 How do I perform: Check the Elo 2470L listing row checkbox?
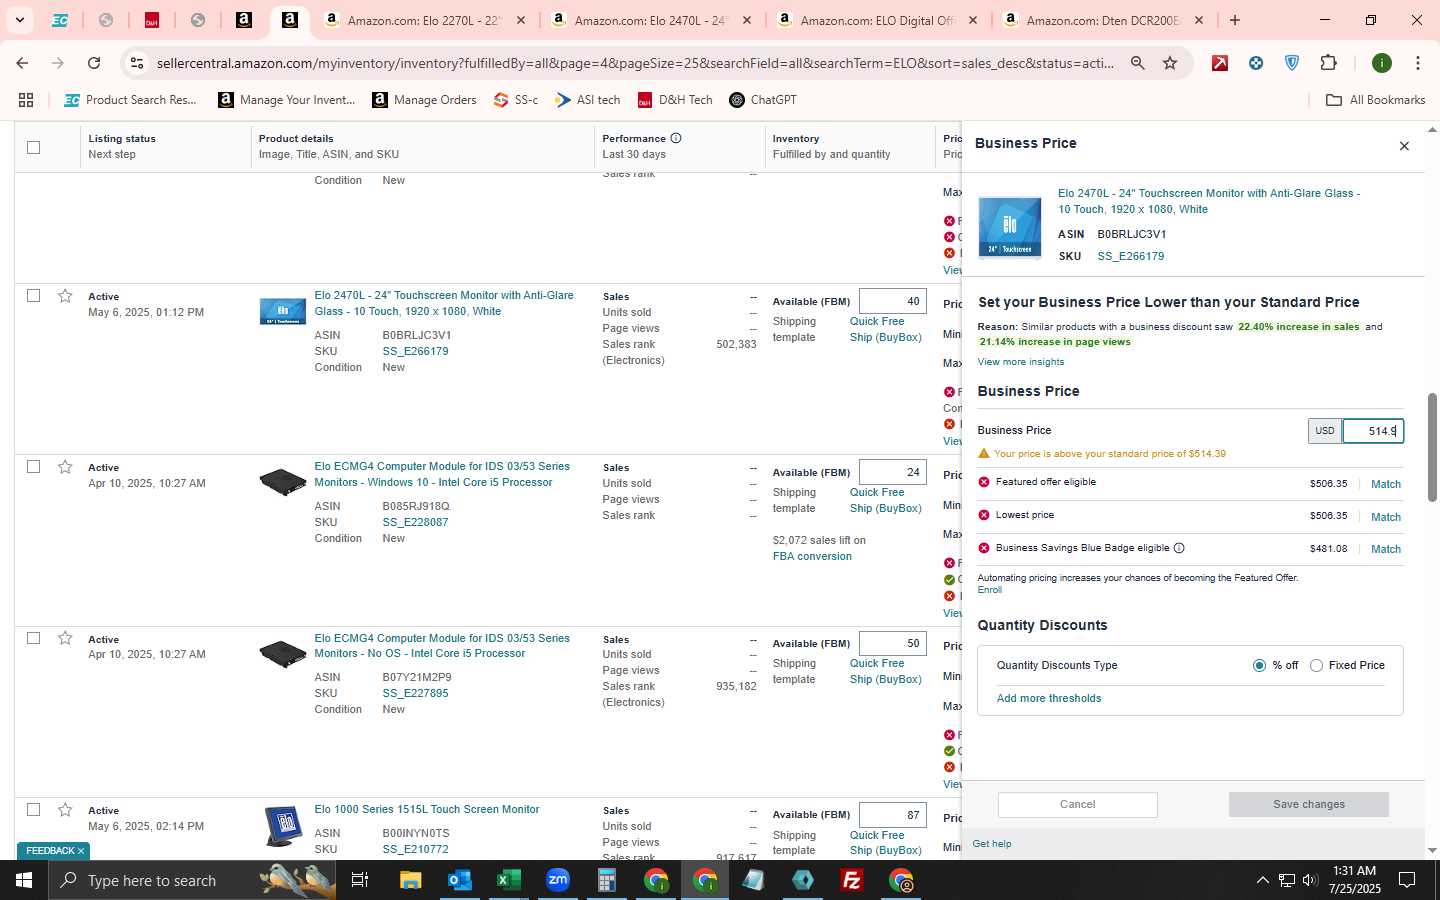point(33,296)
